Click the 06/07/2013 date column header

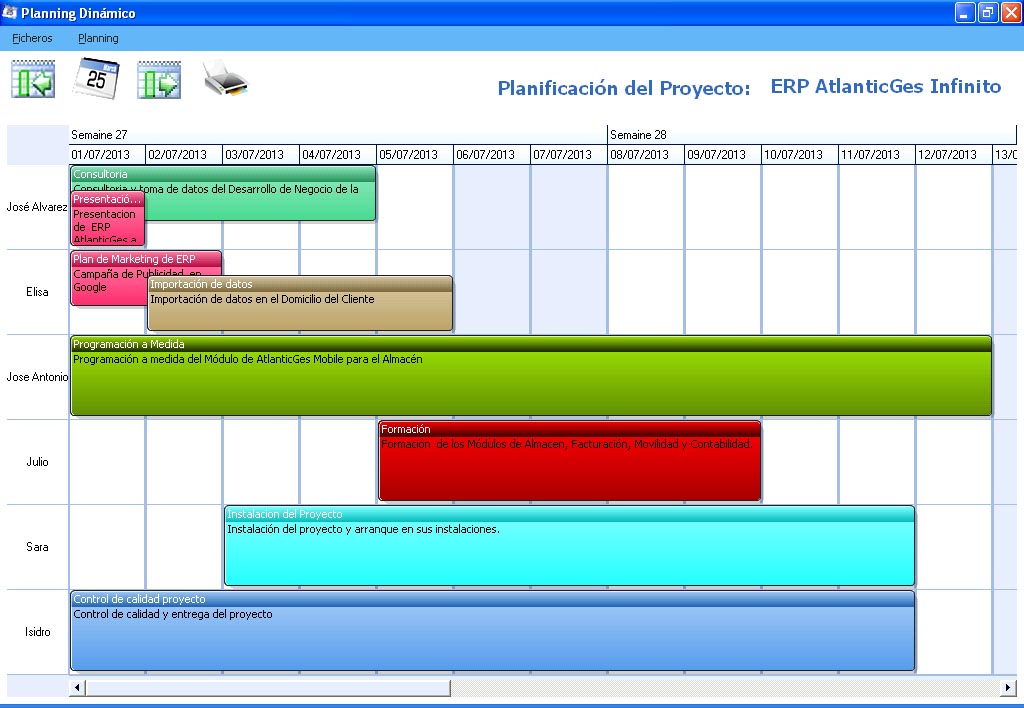(492, 154)
